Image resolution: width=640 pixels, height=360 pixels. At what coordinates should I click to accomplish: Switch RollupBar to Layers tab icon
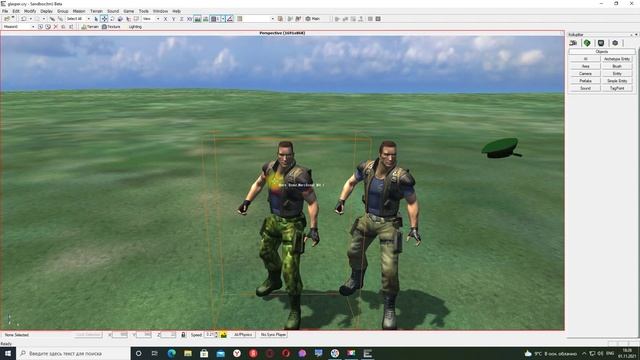(615, 43)
